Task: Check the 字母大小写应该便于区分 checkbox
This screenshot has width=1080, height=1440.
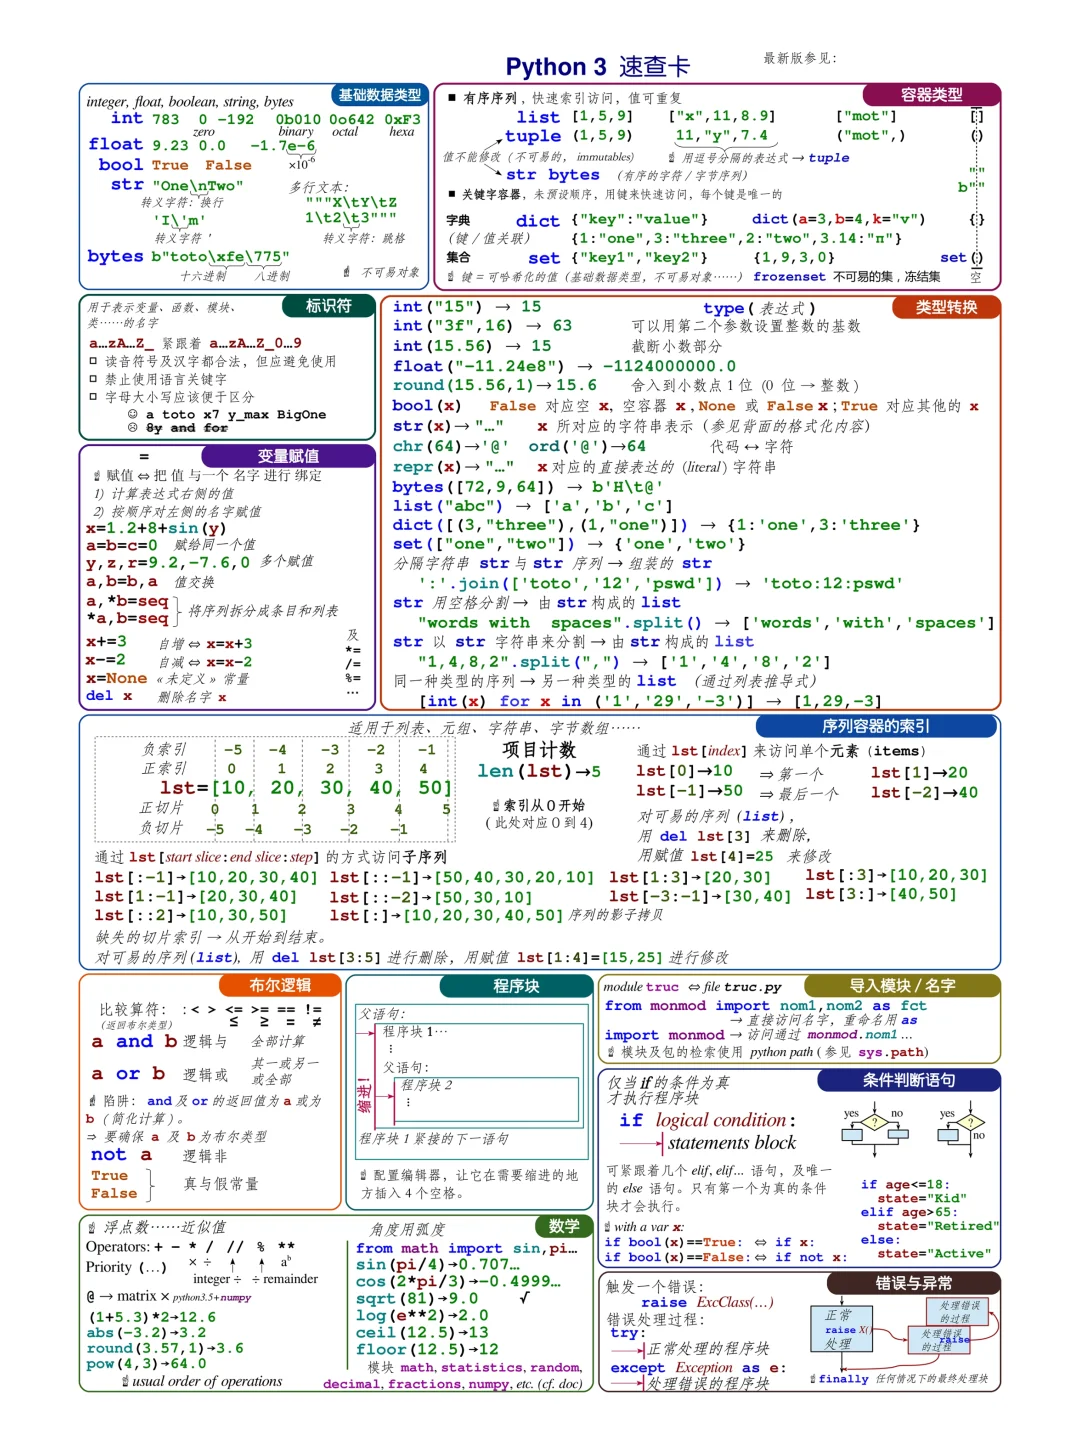Action: (92, 396)
